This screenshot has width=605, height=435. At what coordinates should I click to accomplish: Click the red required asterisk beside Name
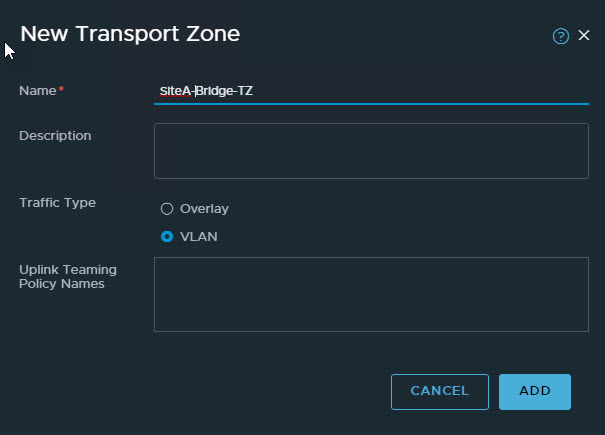coord(61,91)
